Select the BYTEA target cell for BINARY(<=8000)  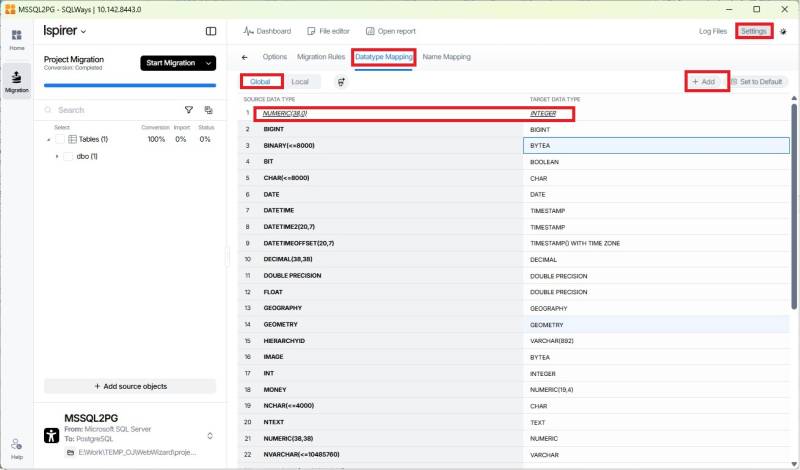coord(656,145)
